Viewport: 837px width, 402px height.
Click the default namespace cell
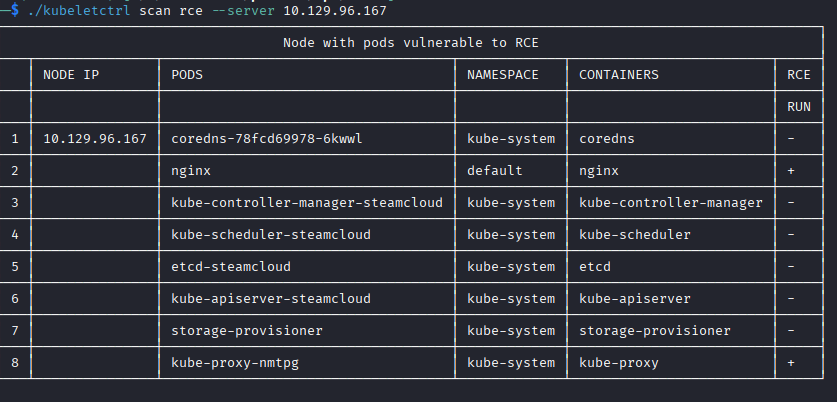coord(495,171)
